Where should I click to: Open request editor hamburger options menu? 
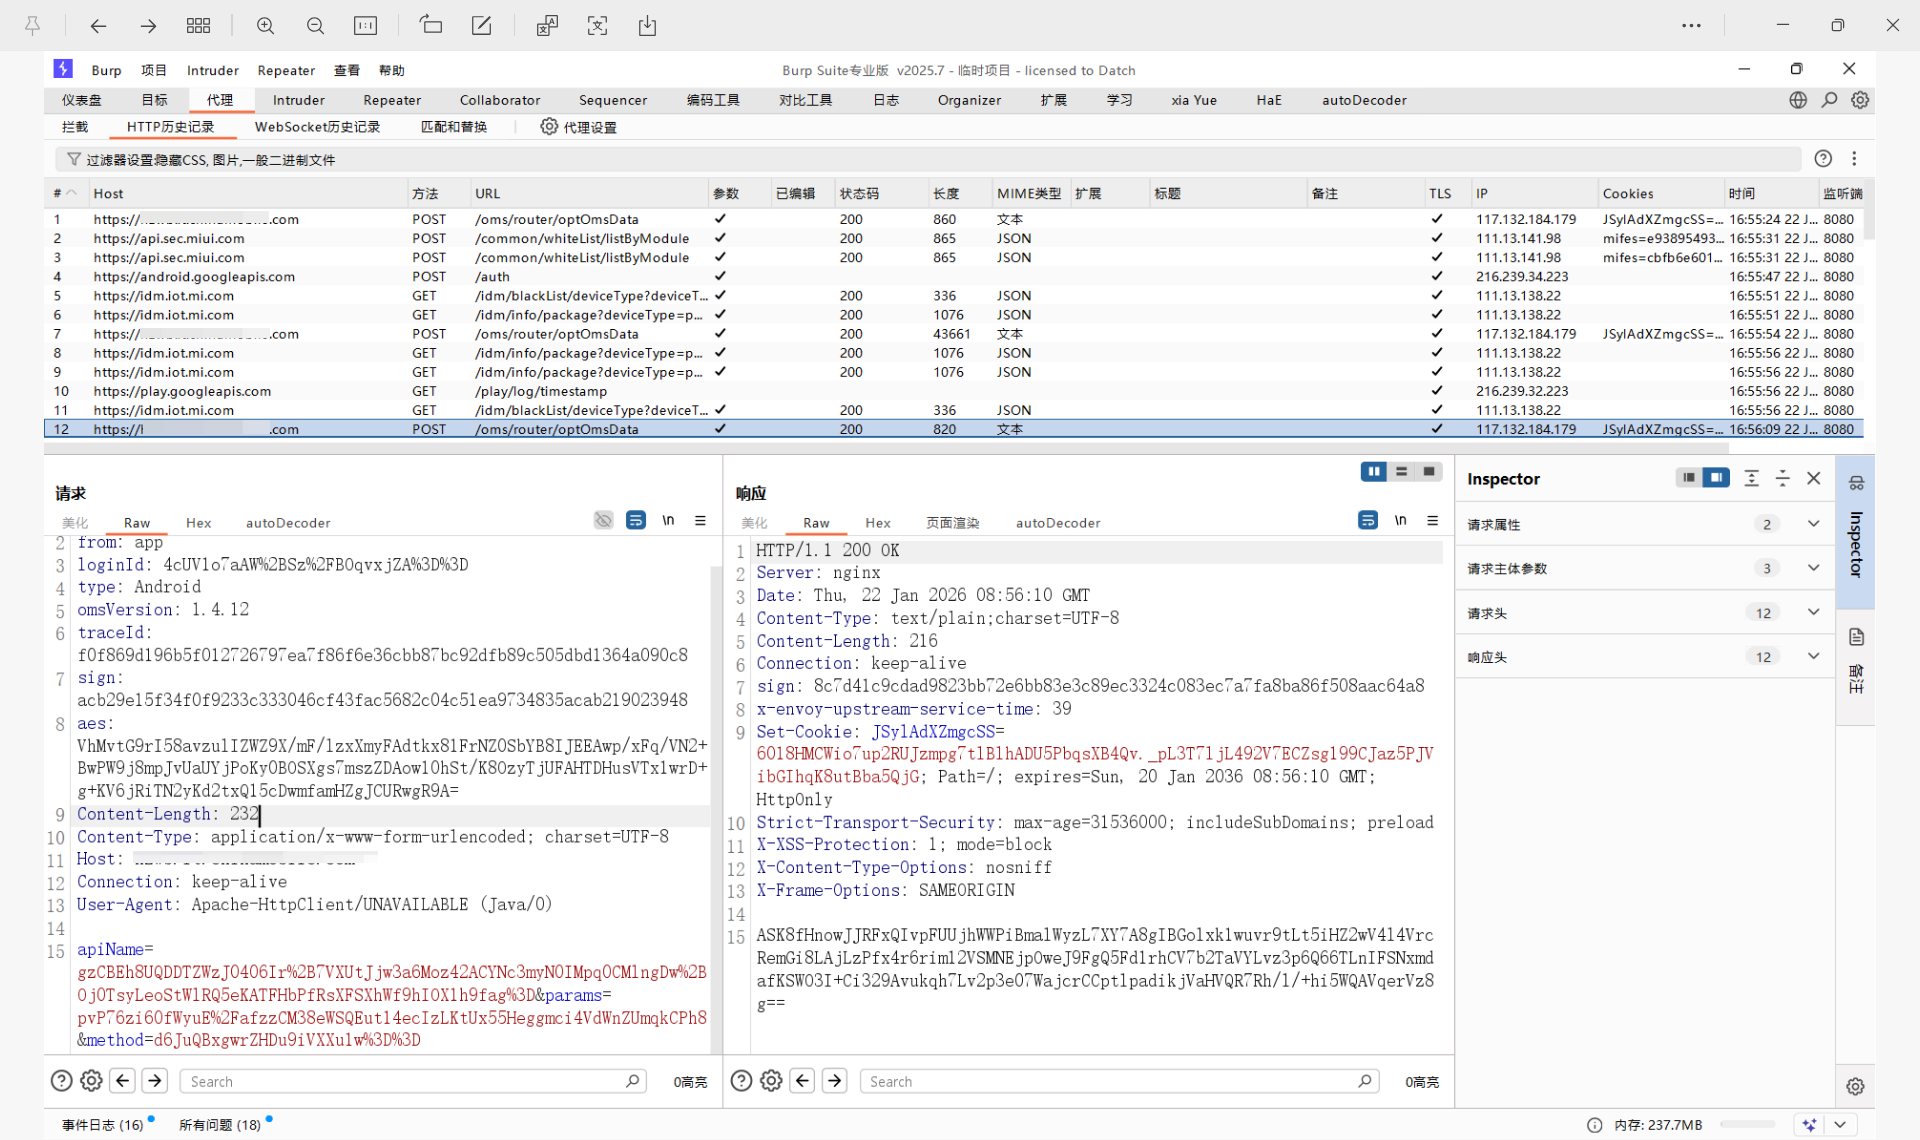coord(700,520)
